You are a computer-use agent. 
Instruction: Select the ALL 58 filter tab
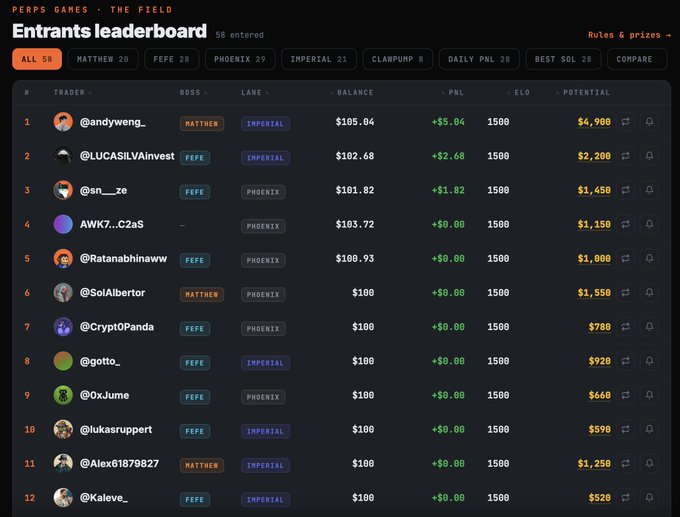coord(37,59)
